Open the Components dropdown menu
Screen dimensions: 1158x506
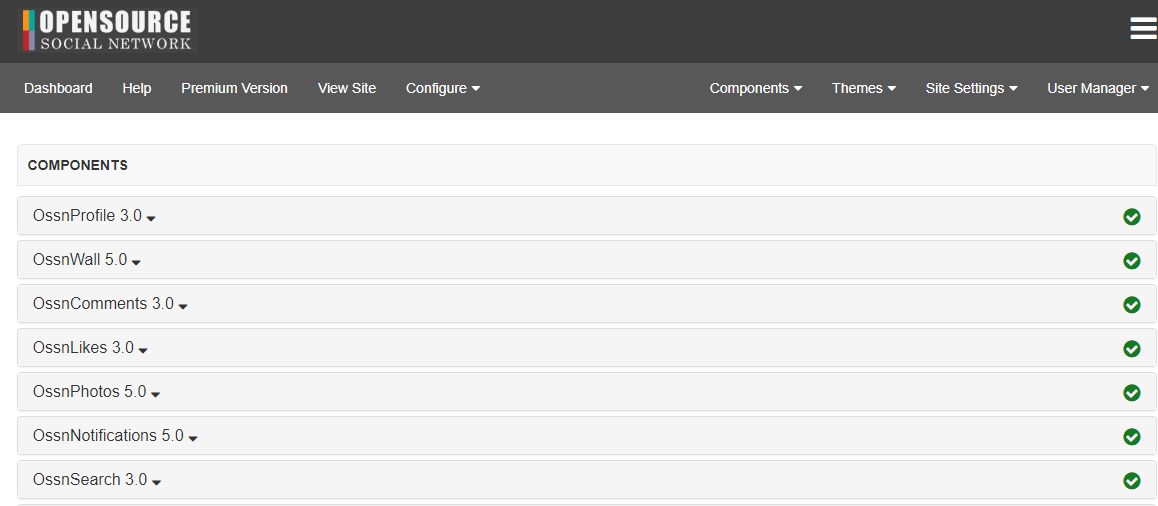pos(756,88)
